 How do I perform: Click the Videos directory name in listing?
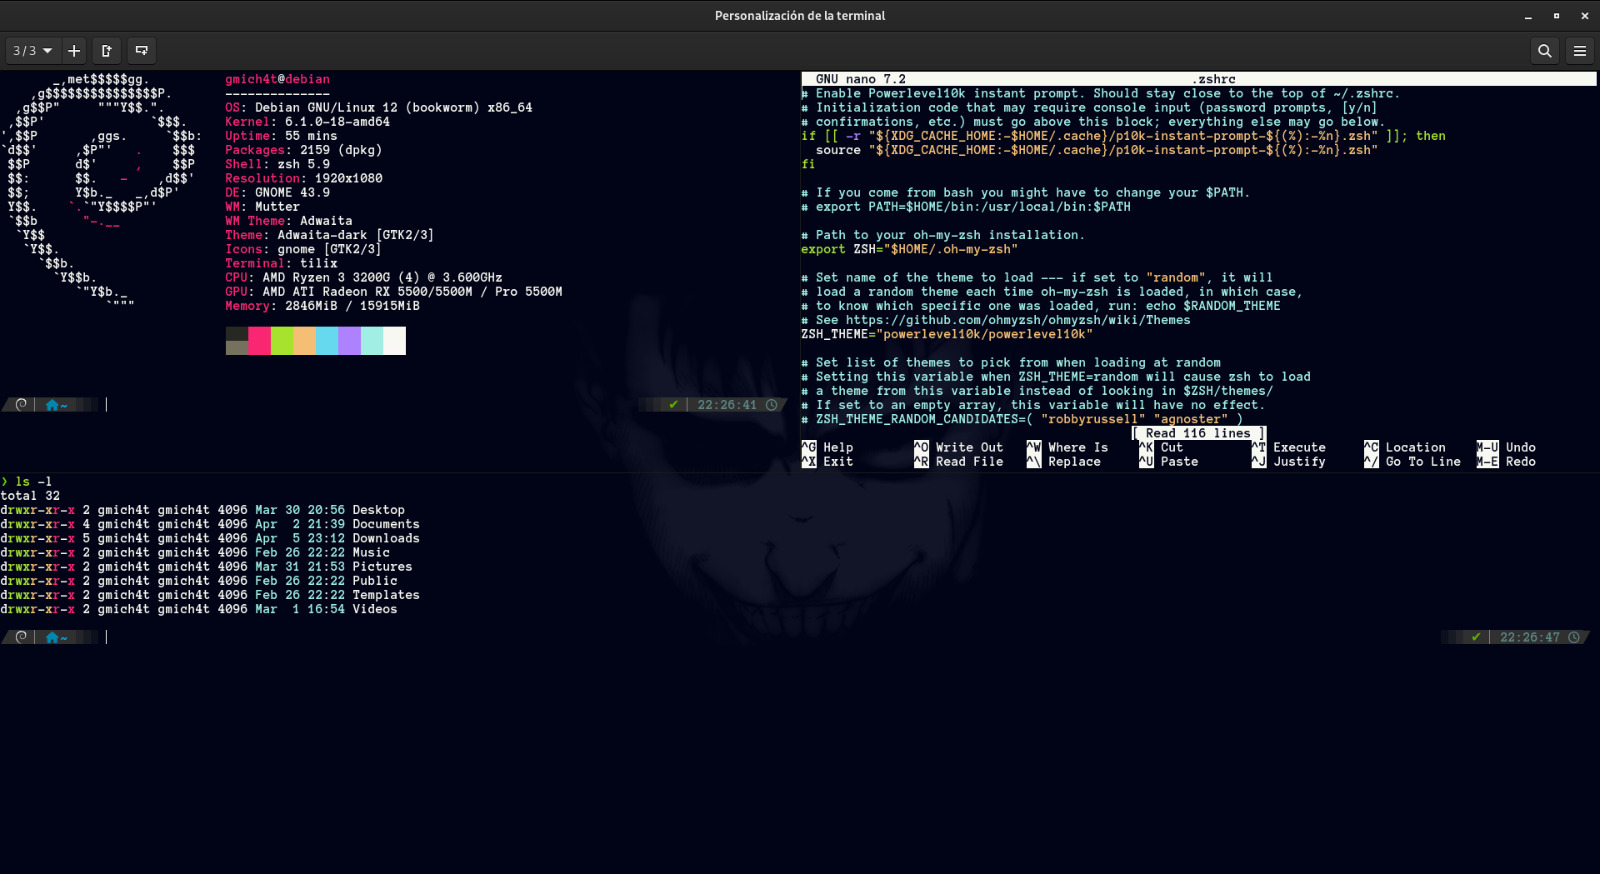(375, 609)
